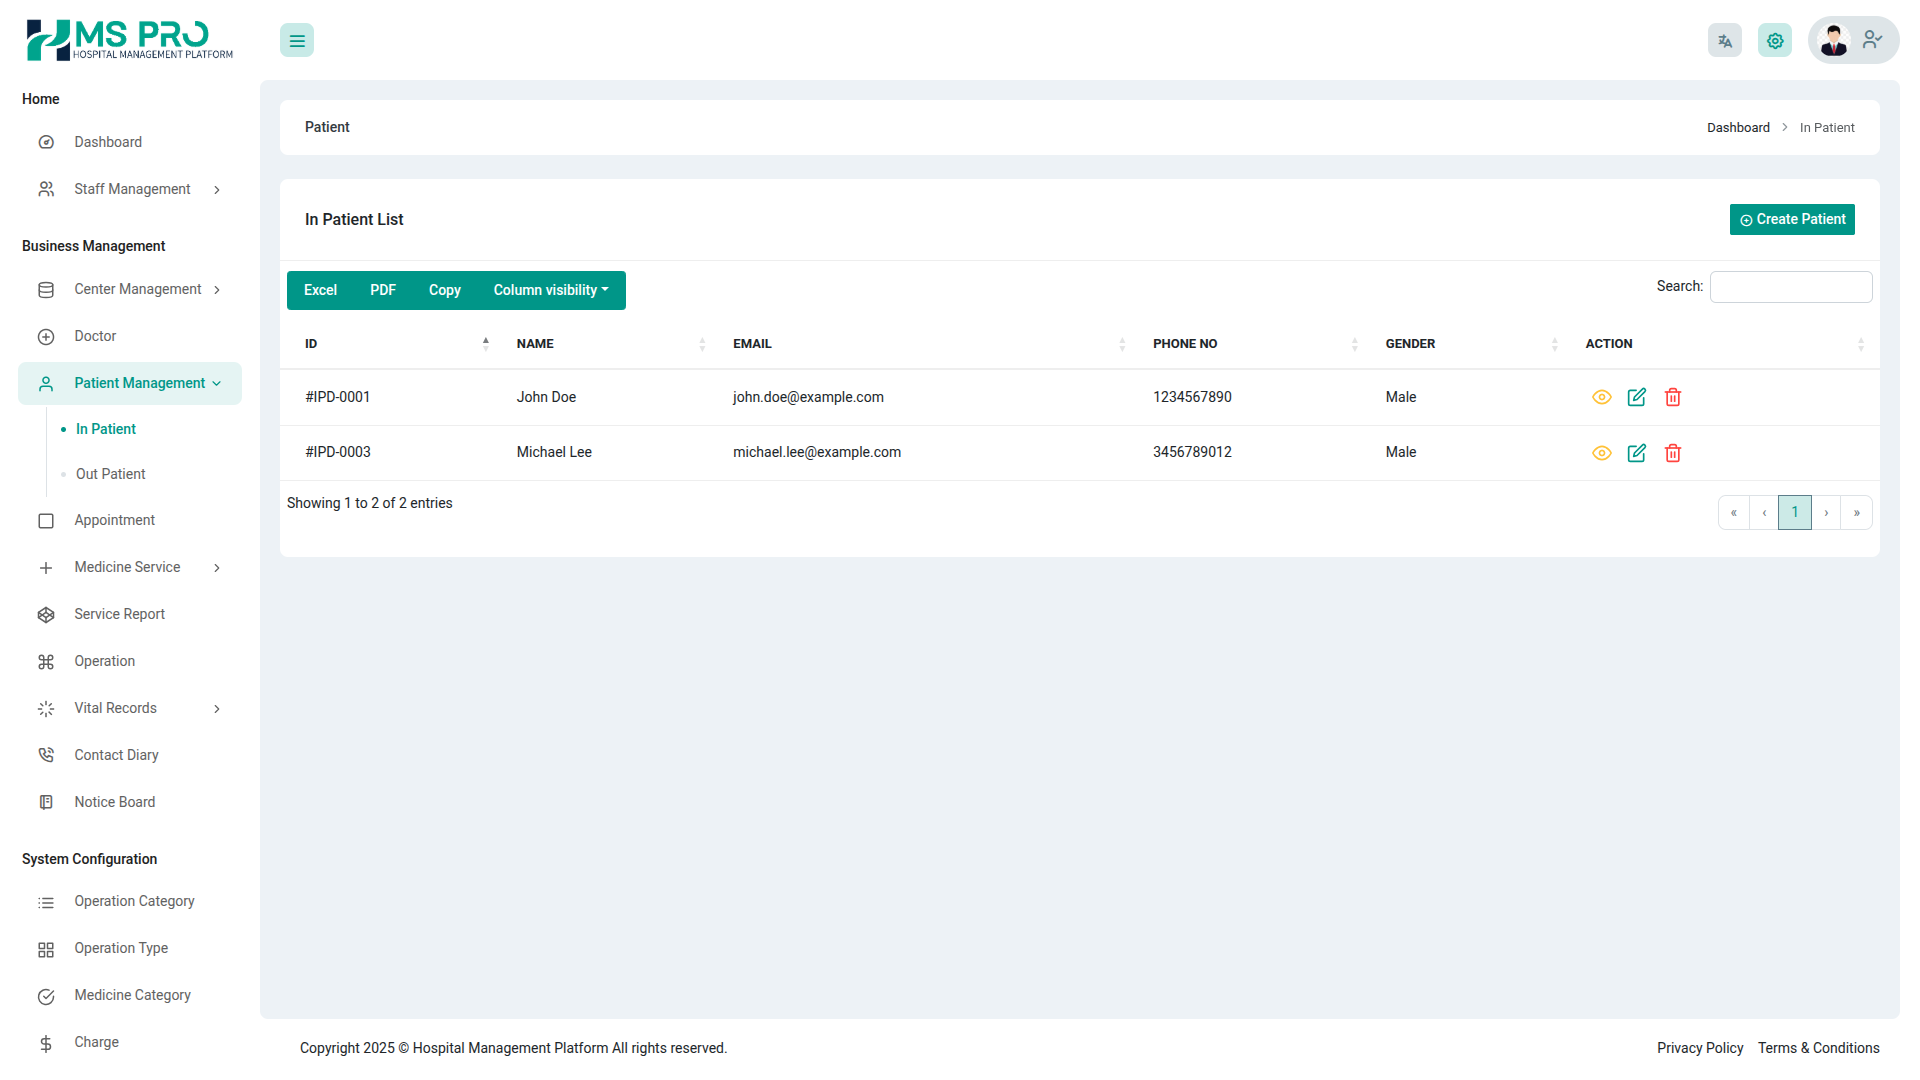Viewport: 1920px width, 1080px height.
Task: Export table with PDF button
Action: tap(383, 290)
